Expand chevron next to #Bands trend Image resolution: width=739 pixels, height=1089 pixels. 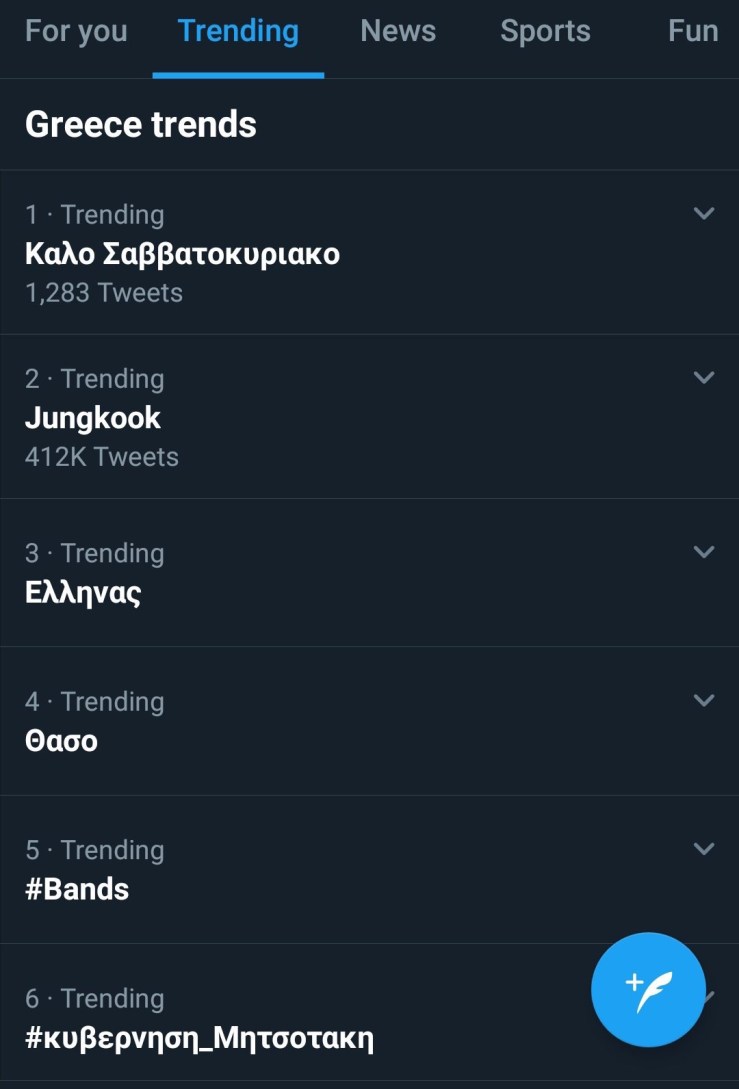tap(704, 848)
